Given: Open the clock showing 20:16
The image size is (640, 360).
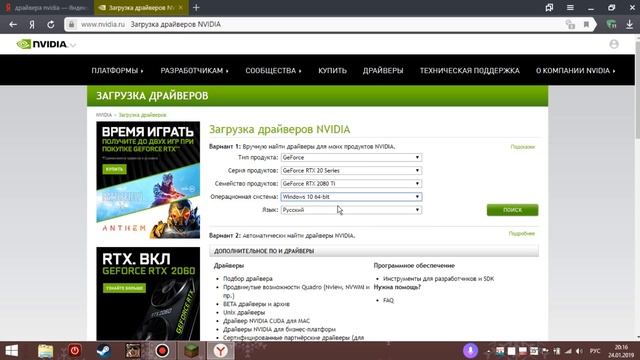Looking at the screenshot, I should coord(622,347).
